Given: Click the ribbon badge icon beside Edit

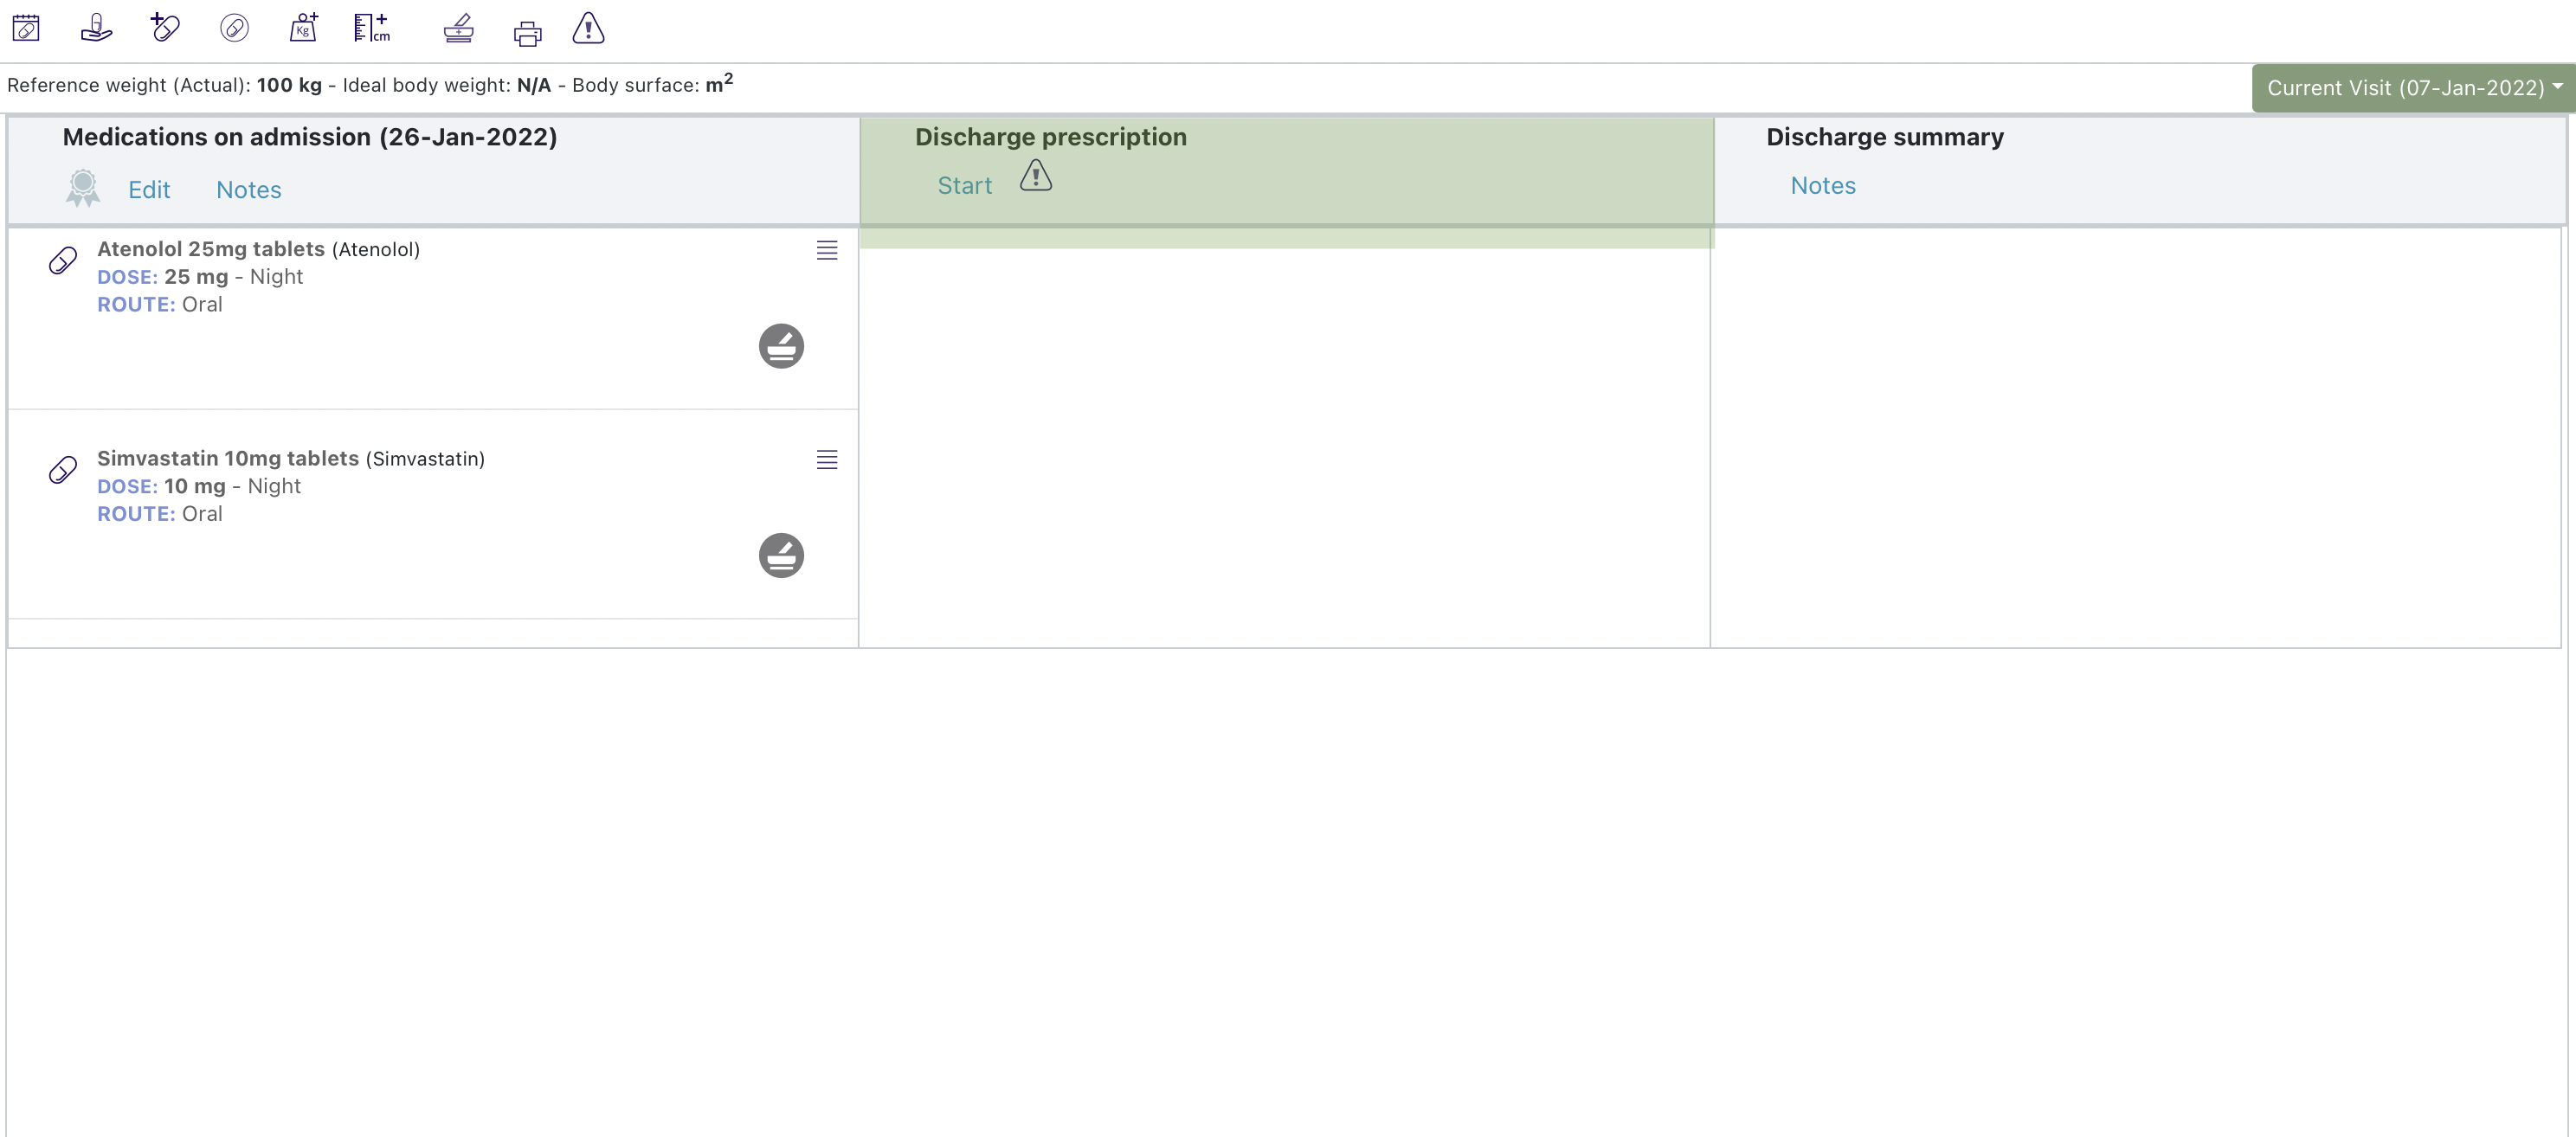Looking at the screenshot, I should click(83, 188).
